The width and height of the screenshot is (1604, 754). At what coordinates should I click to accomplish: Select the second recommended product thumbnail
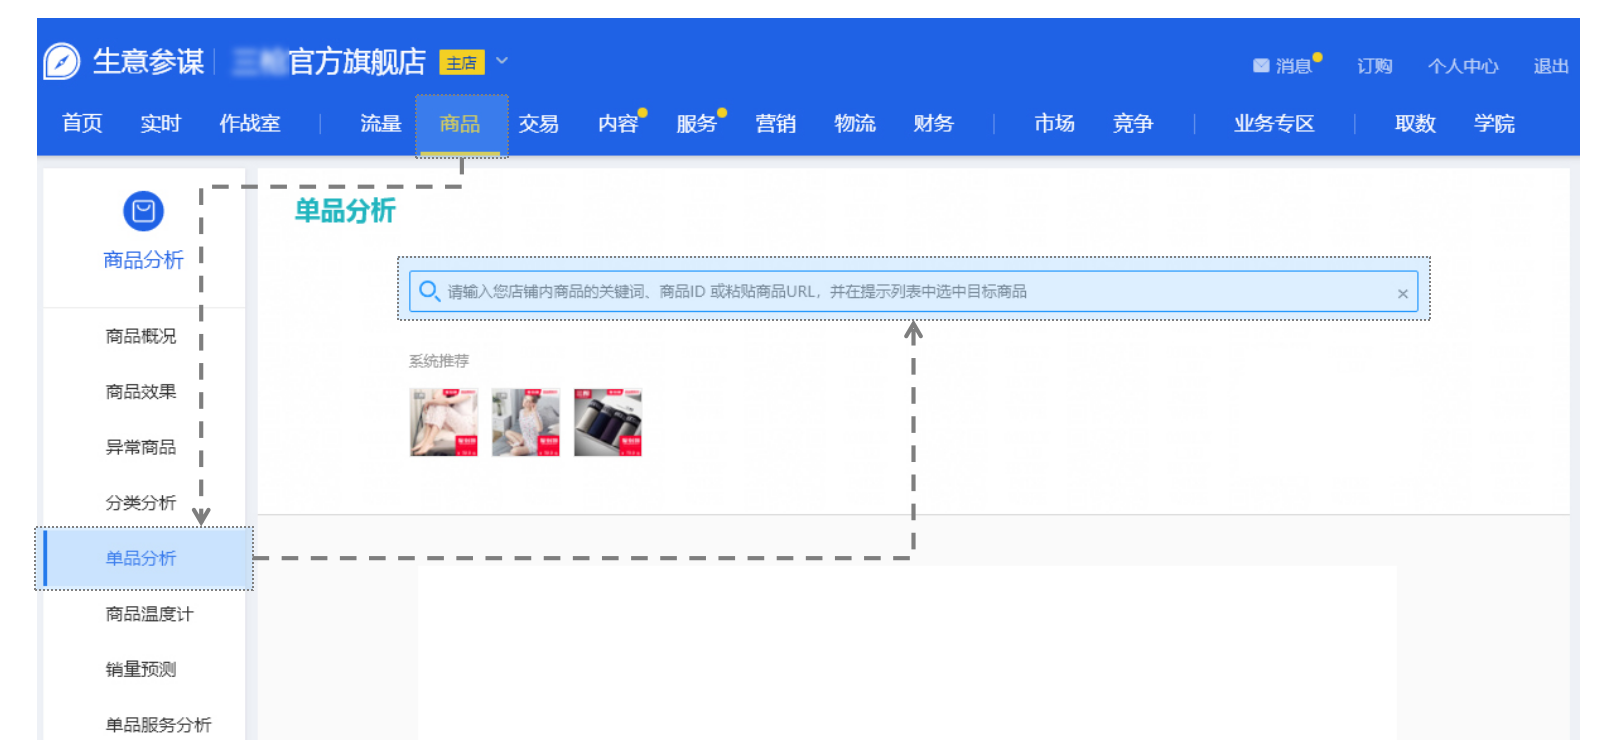coord(526,422)
